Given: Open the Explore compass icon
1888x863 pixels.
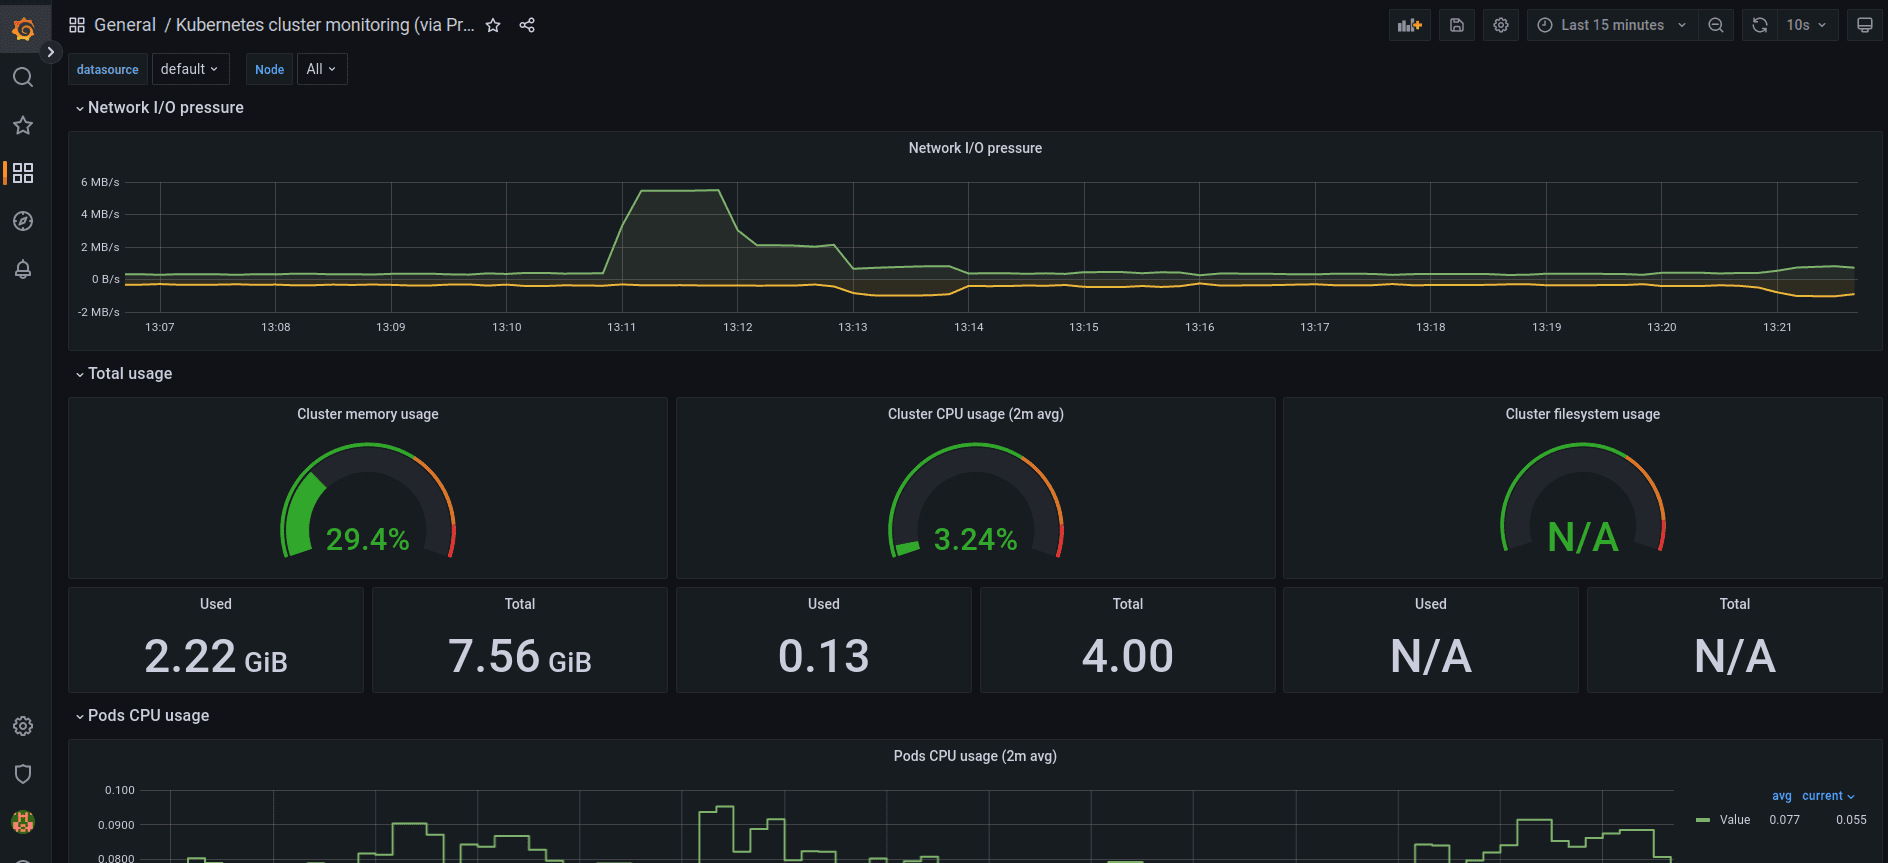Looking at the screenshot, I should pos(23,221).
